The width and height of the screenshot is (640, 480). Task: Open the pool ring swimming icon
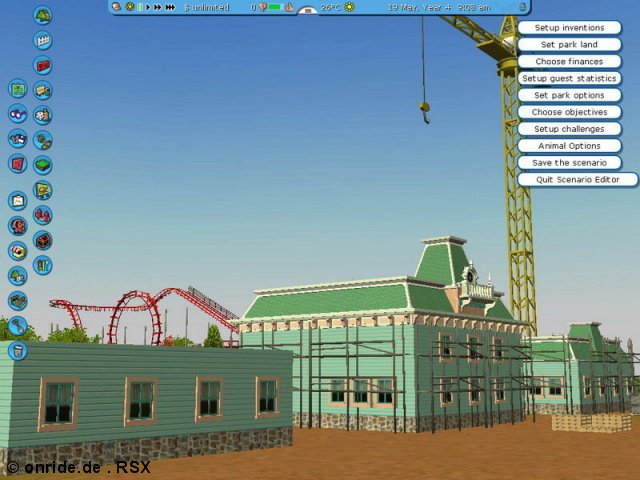(18, 251)
